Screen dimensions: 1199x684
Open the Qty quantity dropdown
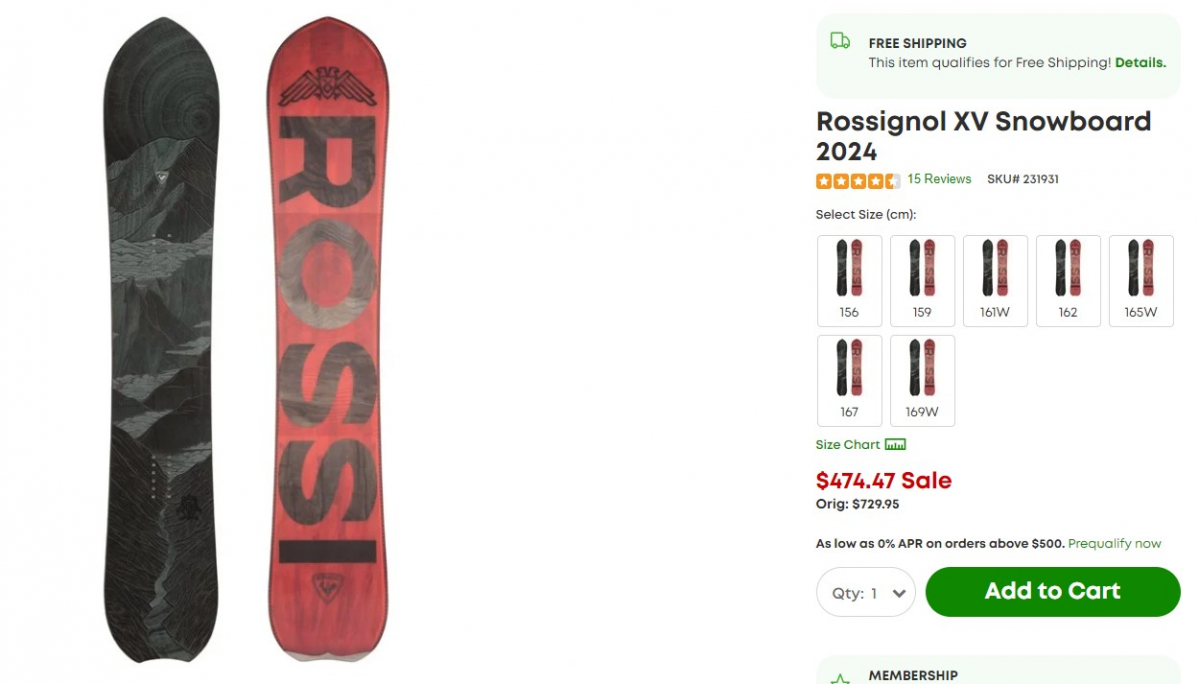click(866, 592)
